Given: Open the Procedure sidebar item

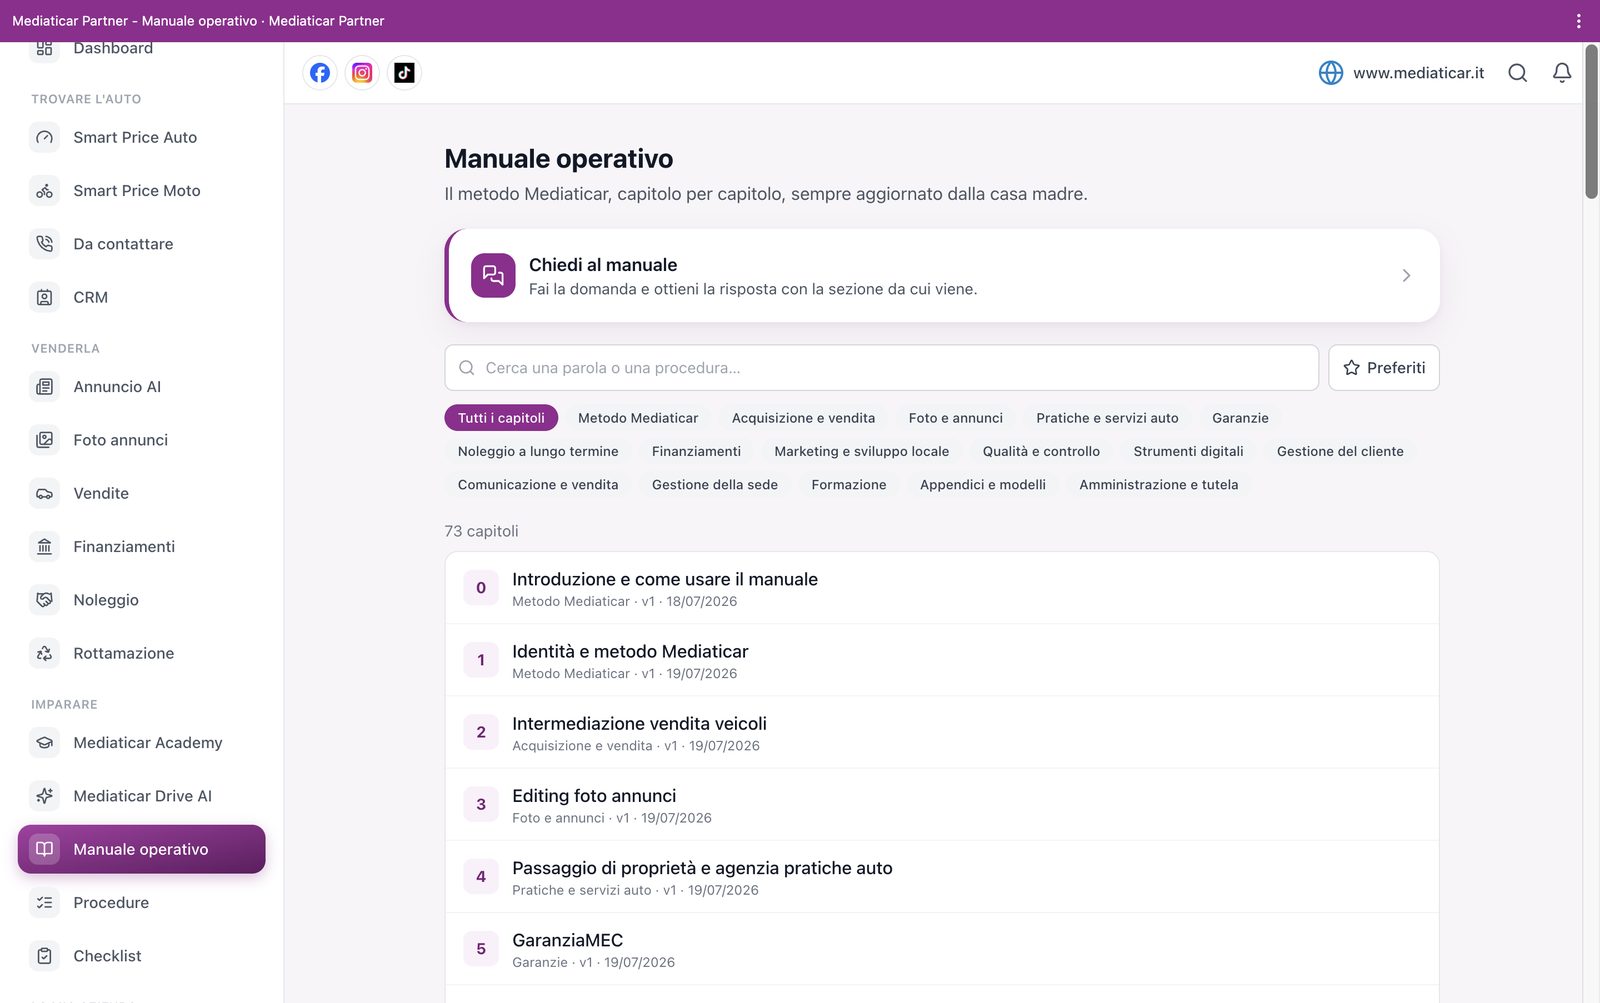Looking at the screenshot, I should (142, 903).
